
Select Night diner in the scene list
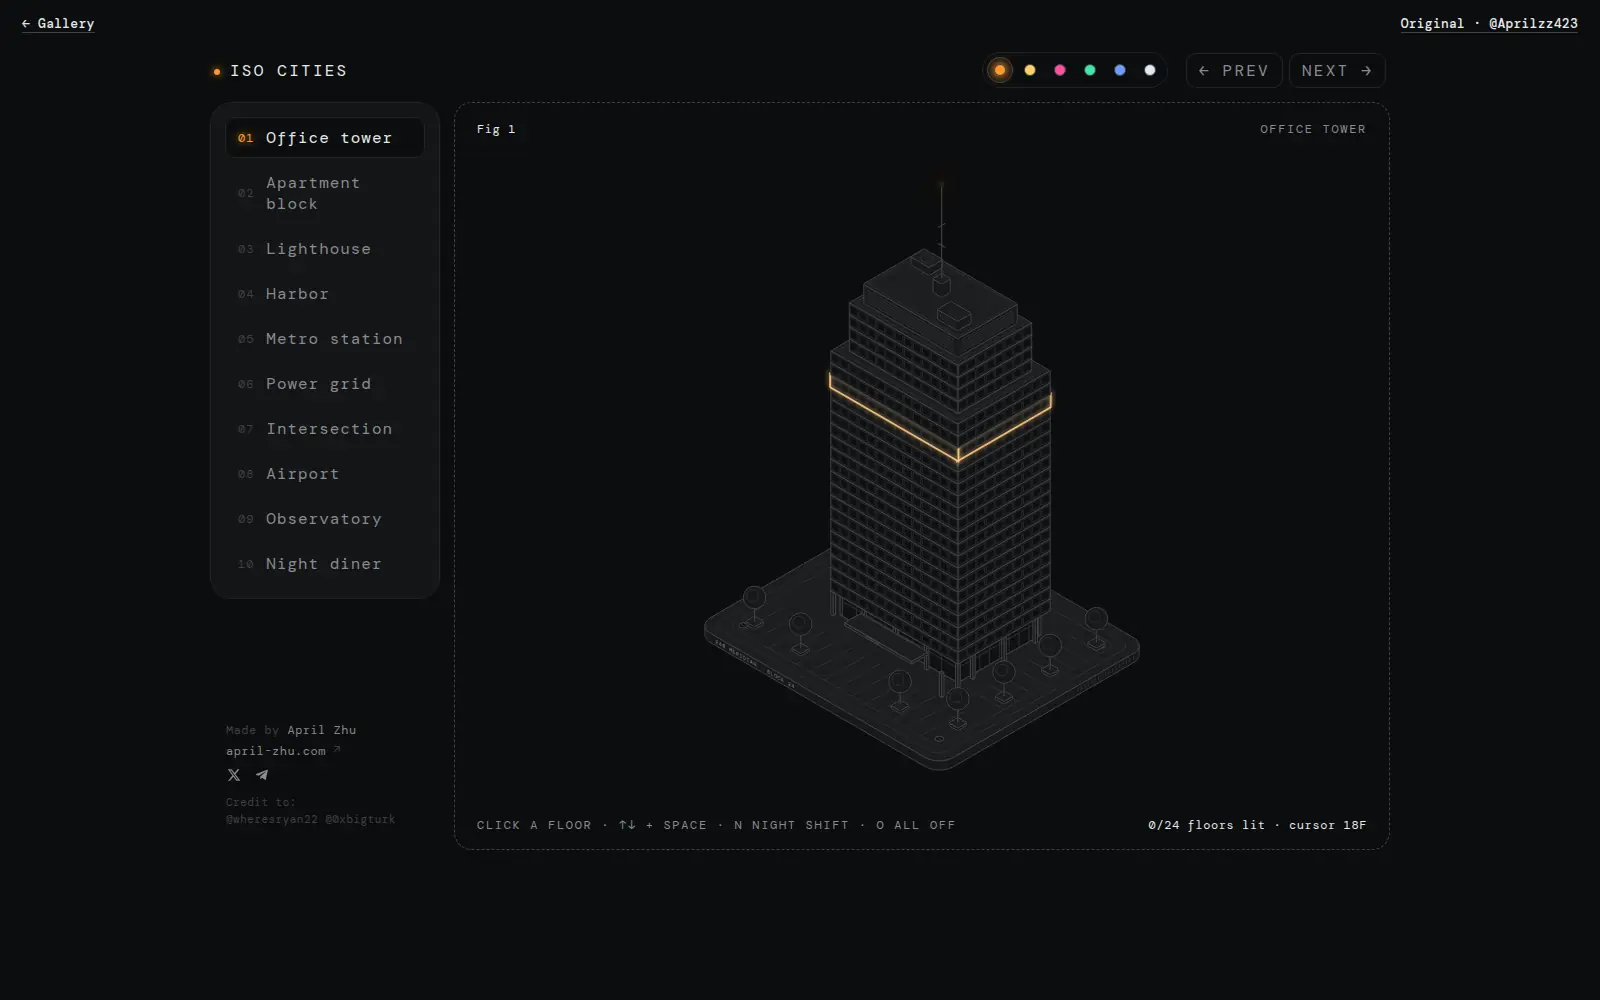[x=325, y=564]
